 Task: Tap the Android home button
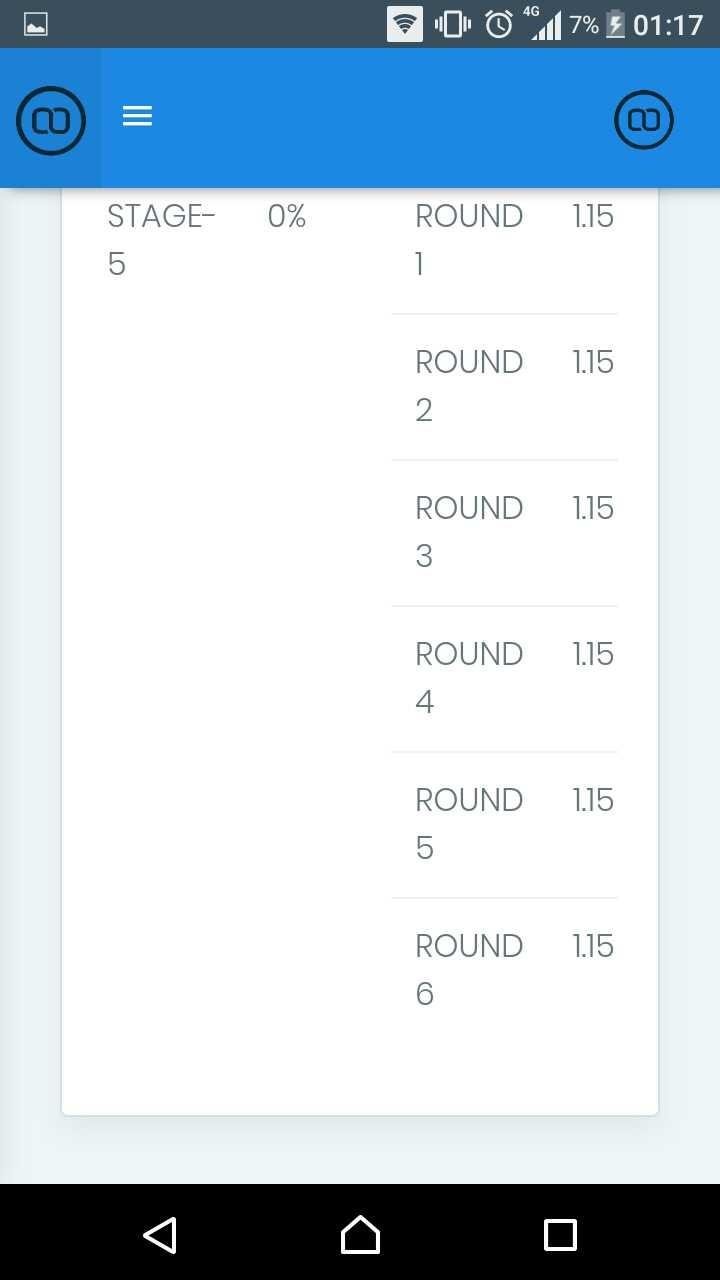pos(360,1235)
